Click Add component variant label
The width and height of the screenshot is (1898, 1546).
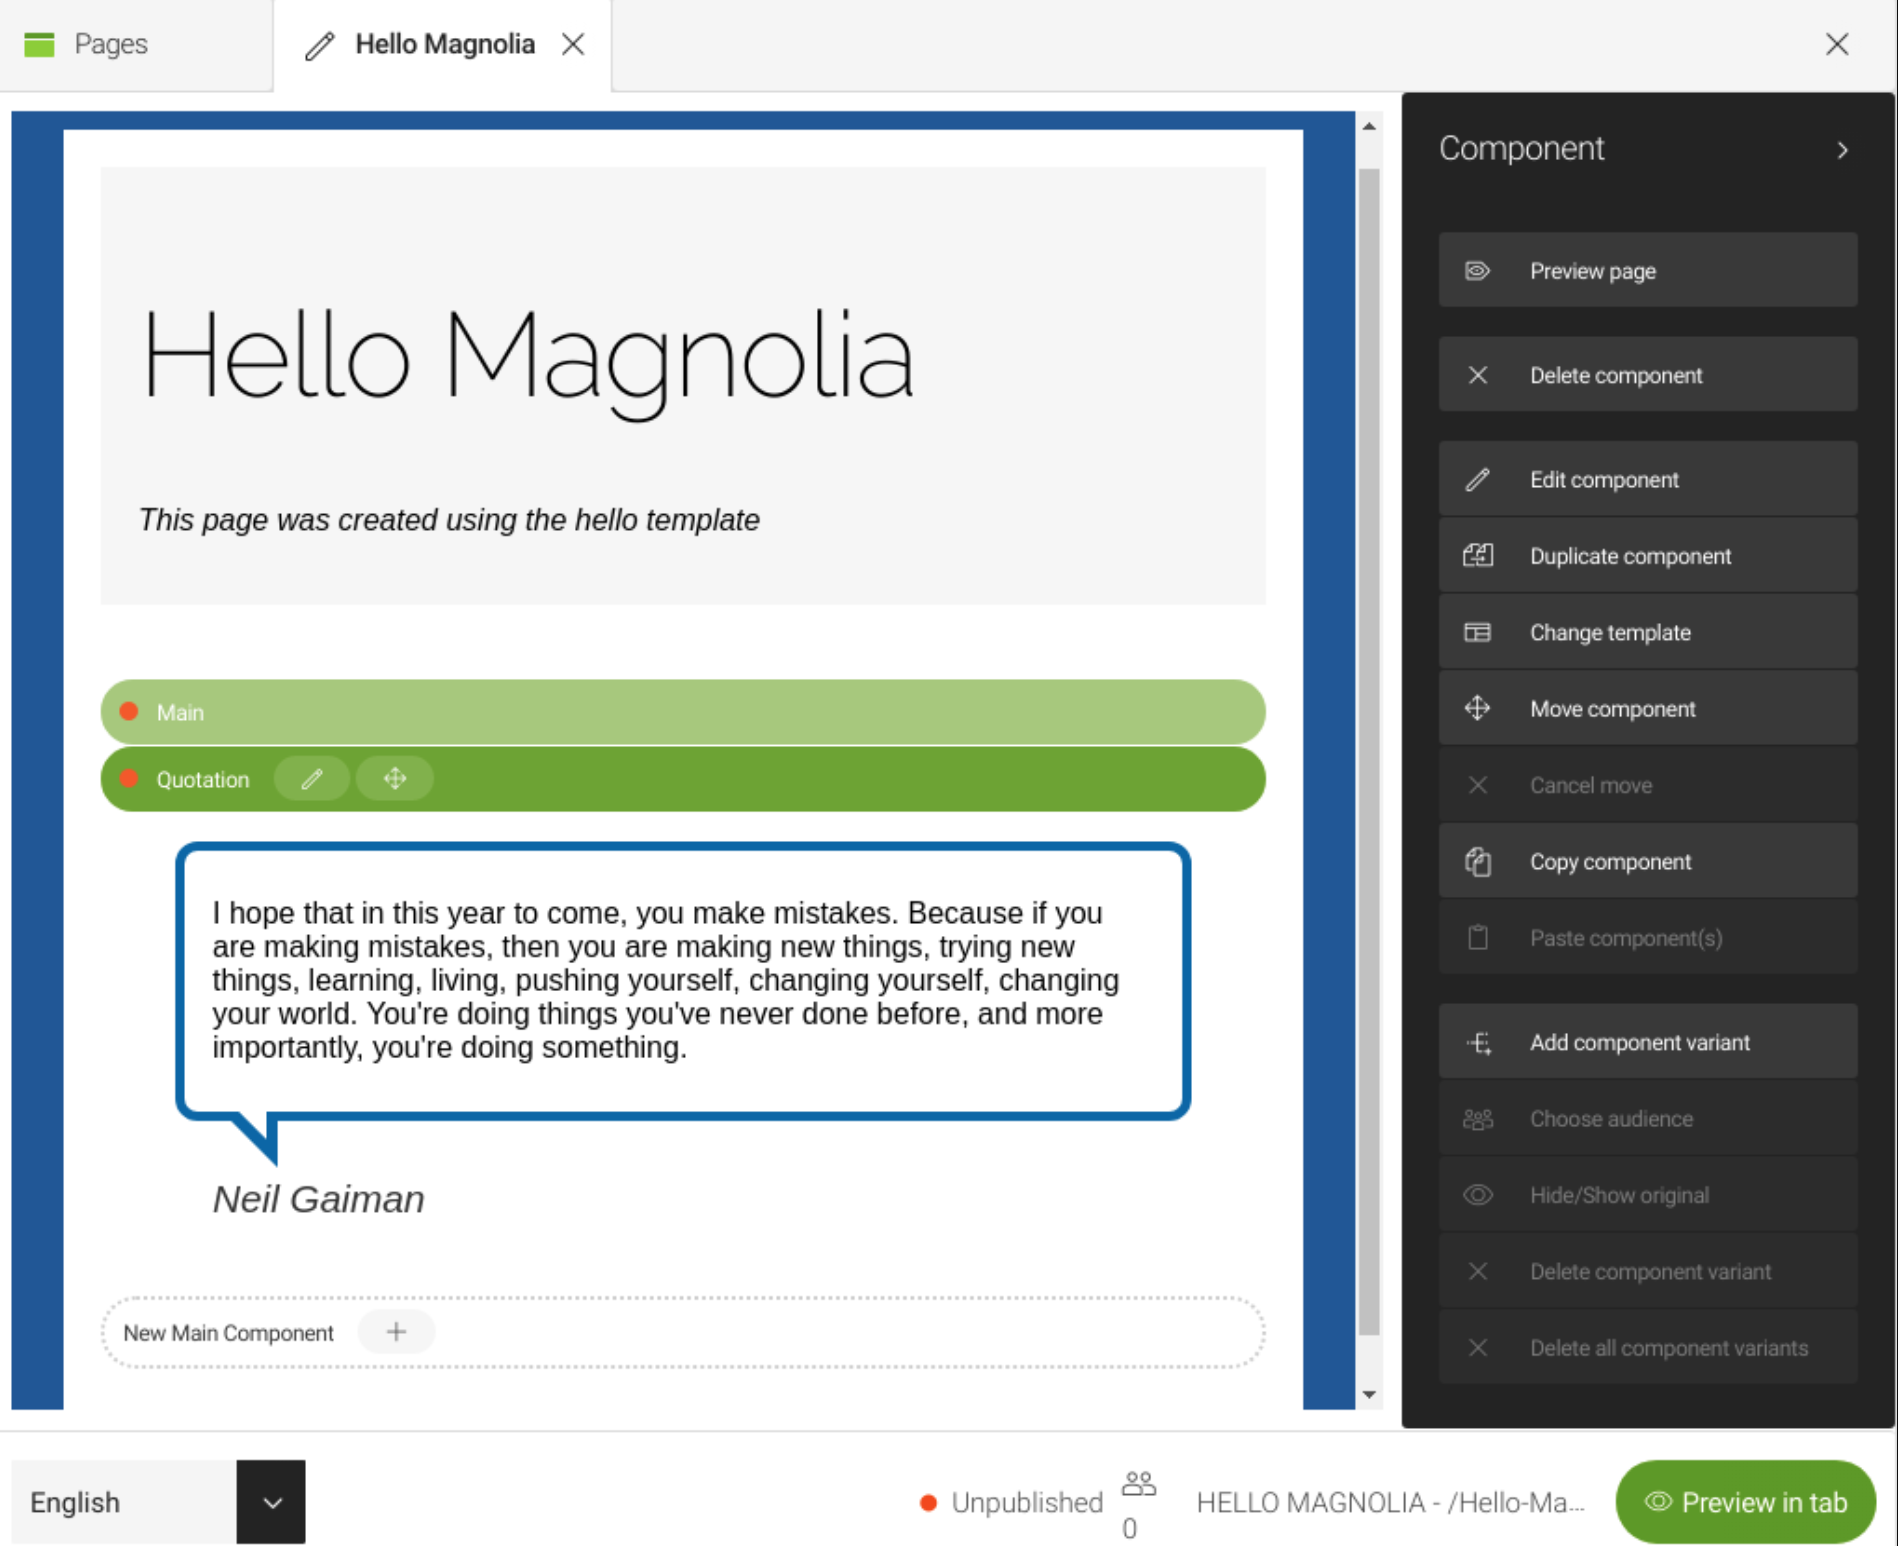pyautogui.click(x=1640, y=1042)
